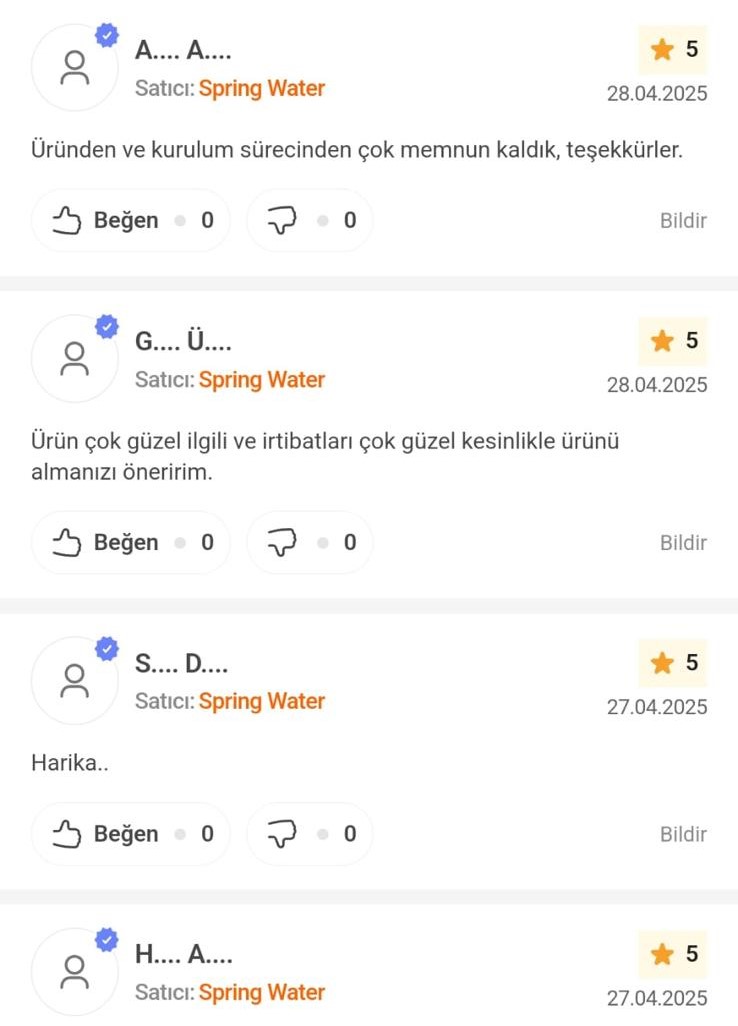Click the 5-star rating badge dated 27.04.2025 by S.... D....
738x1026 pixels.
[x=673, y=662]
